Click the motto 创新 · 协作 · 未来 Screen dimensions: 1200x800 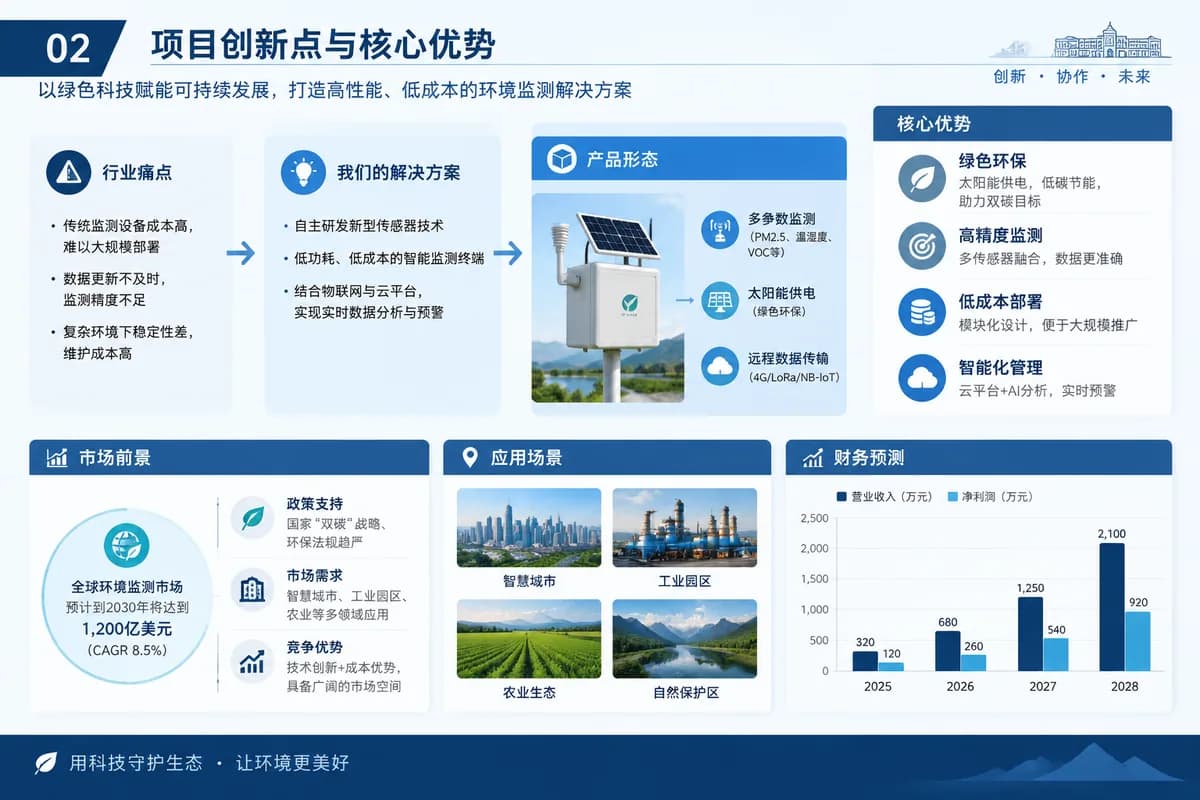click(1071, 76)
